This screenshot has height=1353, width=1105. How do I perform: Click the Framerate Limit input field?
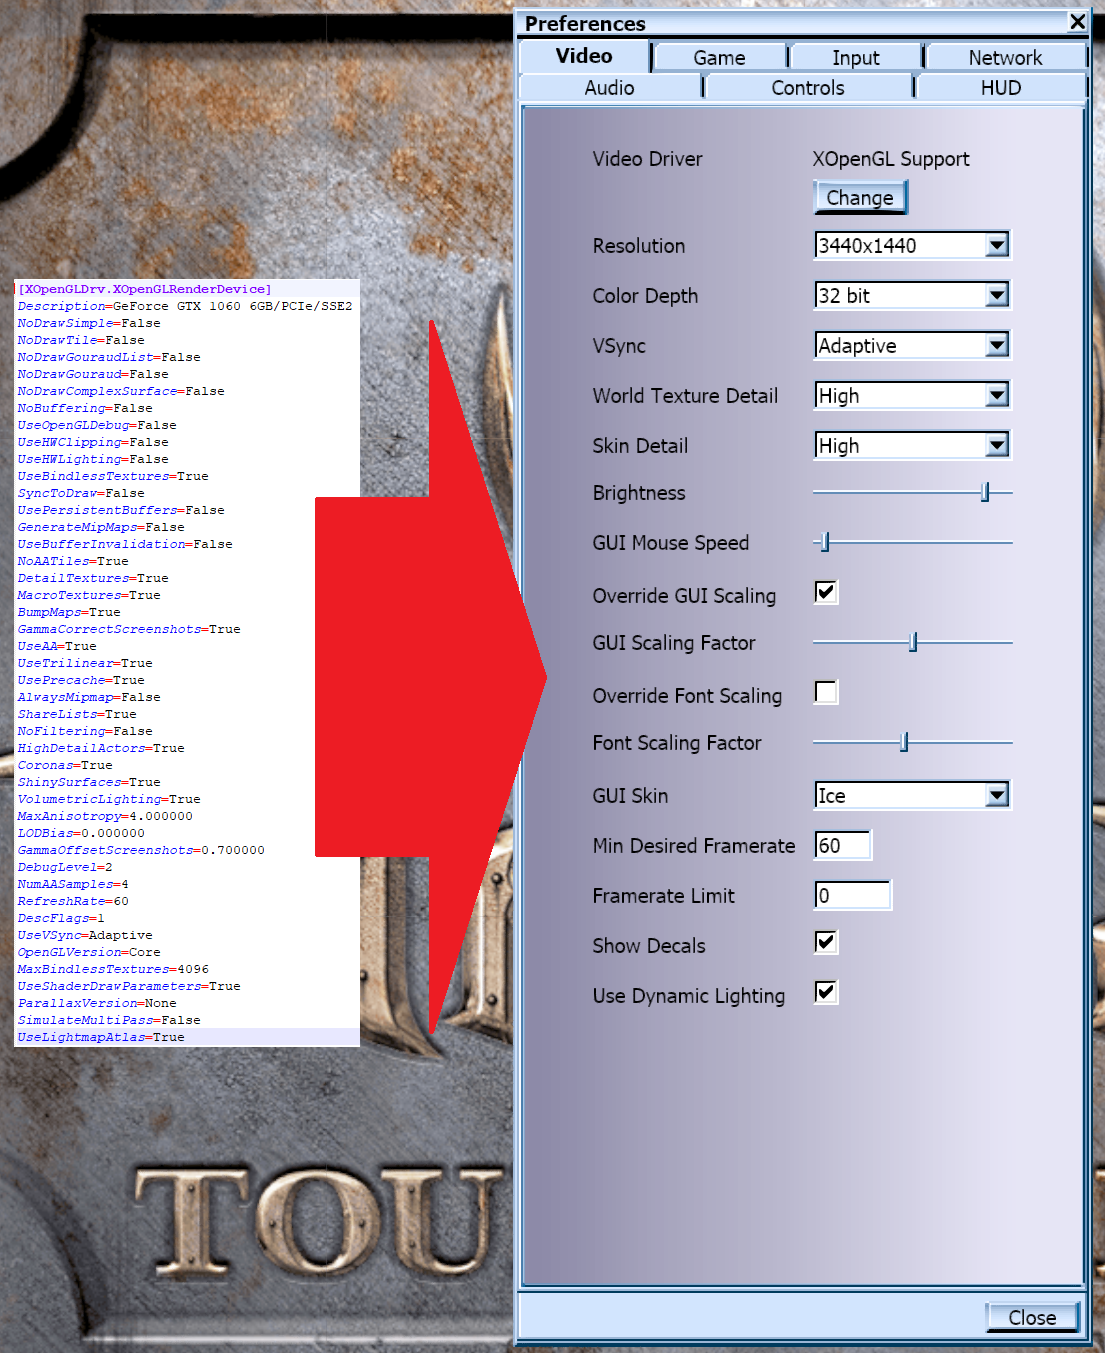click(851, 894)
